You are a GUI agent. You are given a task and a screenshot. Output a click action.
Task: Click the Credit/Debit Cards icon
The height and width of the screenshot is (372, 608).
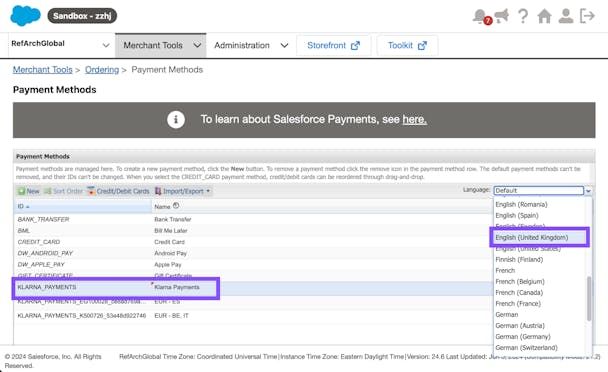pyautogui.click(x=91, y=191)
